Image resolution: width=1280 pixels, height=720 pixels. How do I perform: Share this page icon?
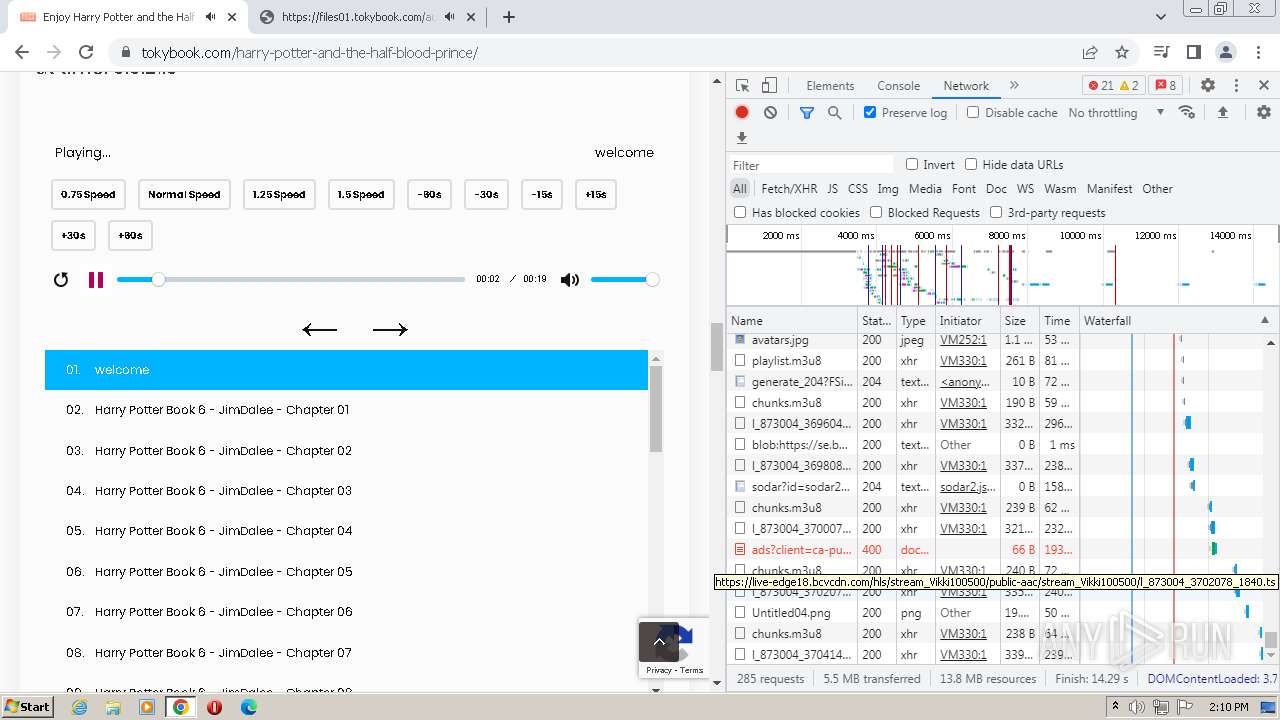(1090, 52)
